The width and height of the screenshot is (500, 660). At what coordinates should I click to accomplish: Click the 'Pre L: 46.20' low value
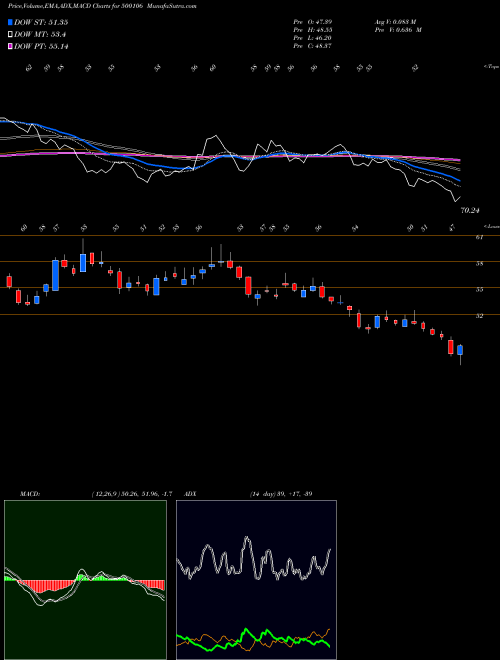(x=312, y=38)
